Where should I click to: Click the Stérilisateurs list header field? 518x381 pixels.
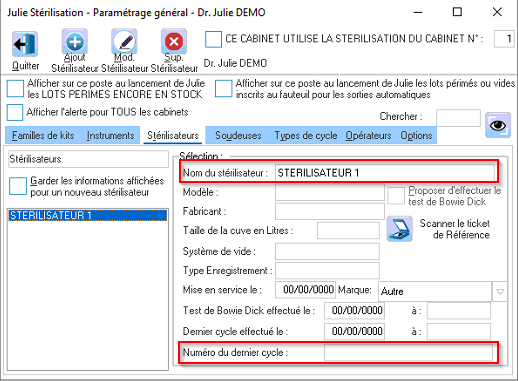(x=88, y=159)
